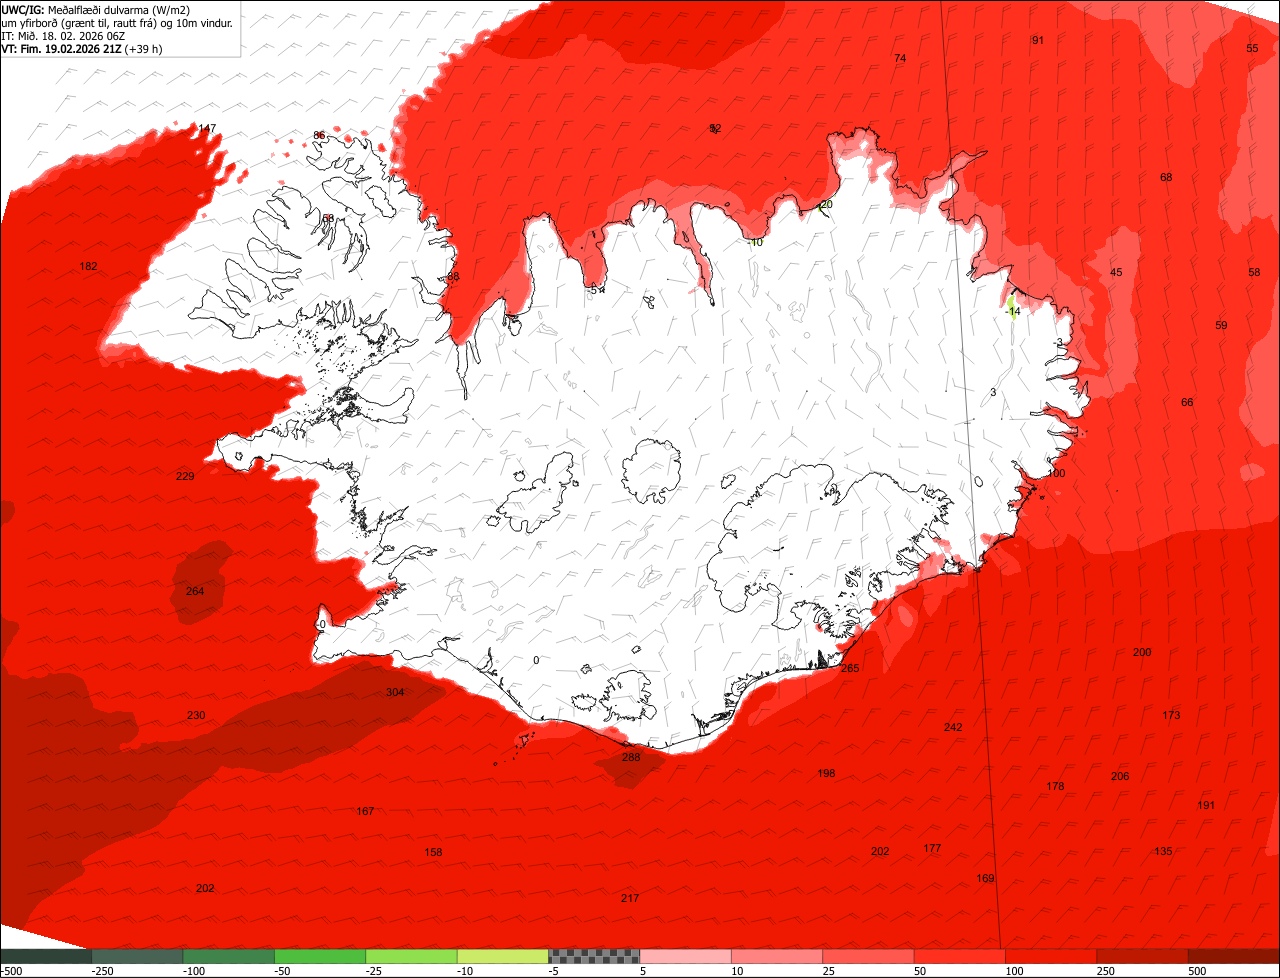
Task: Click the legend tick label -25
Action: [376, 971]
